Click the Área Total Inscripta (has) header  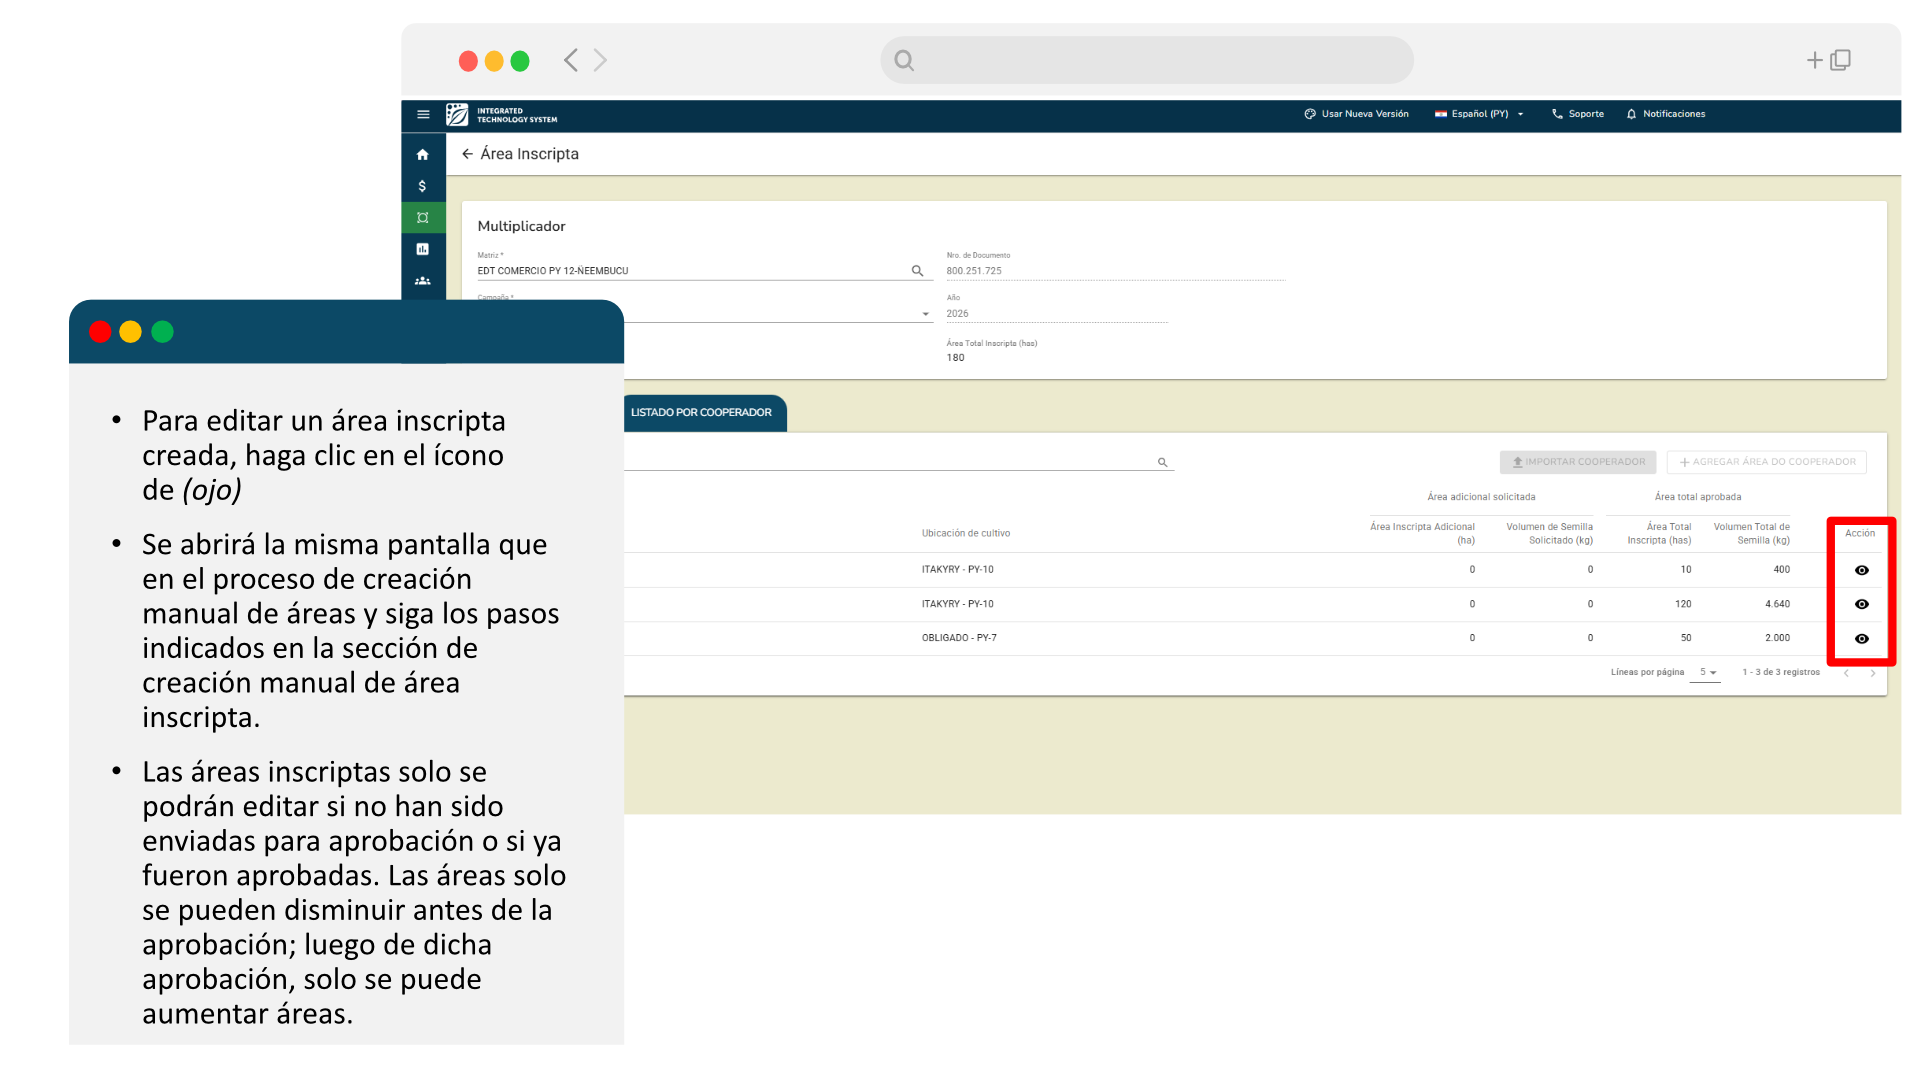(1659, 534)
